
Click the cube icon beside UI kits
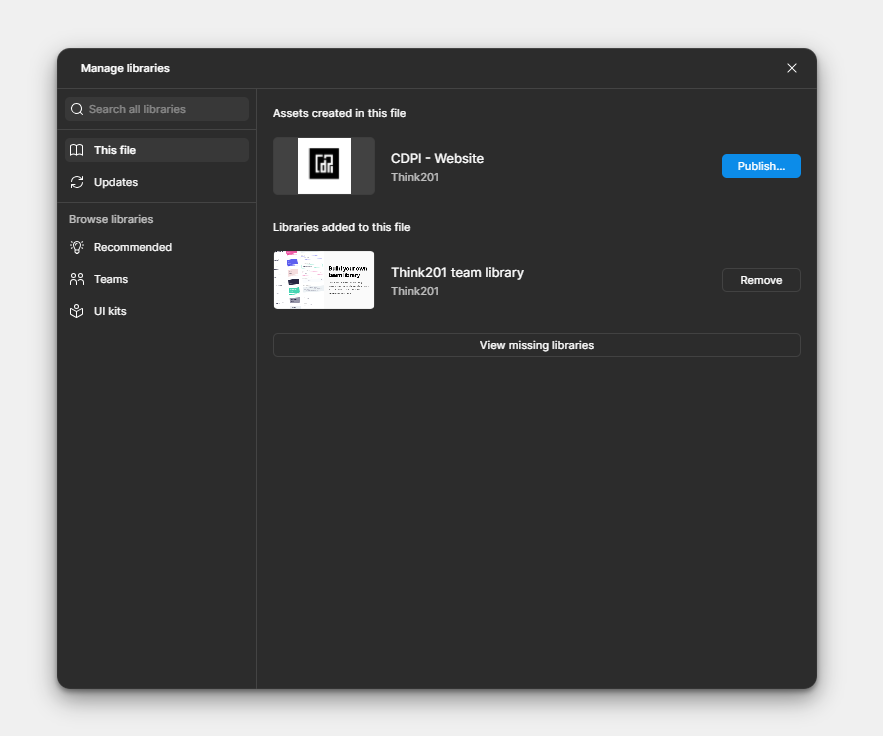click(x=77, y=311)
